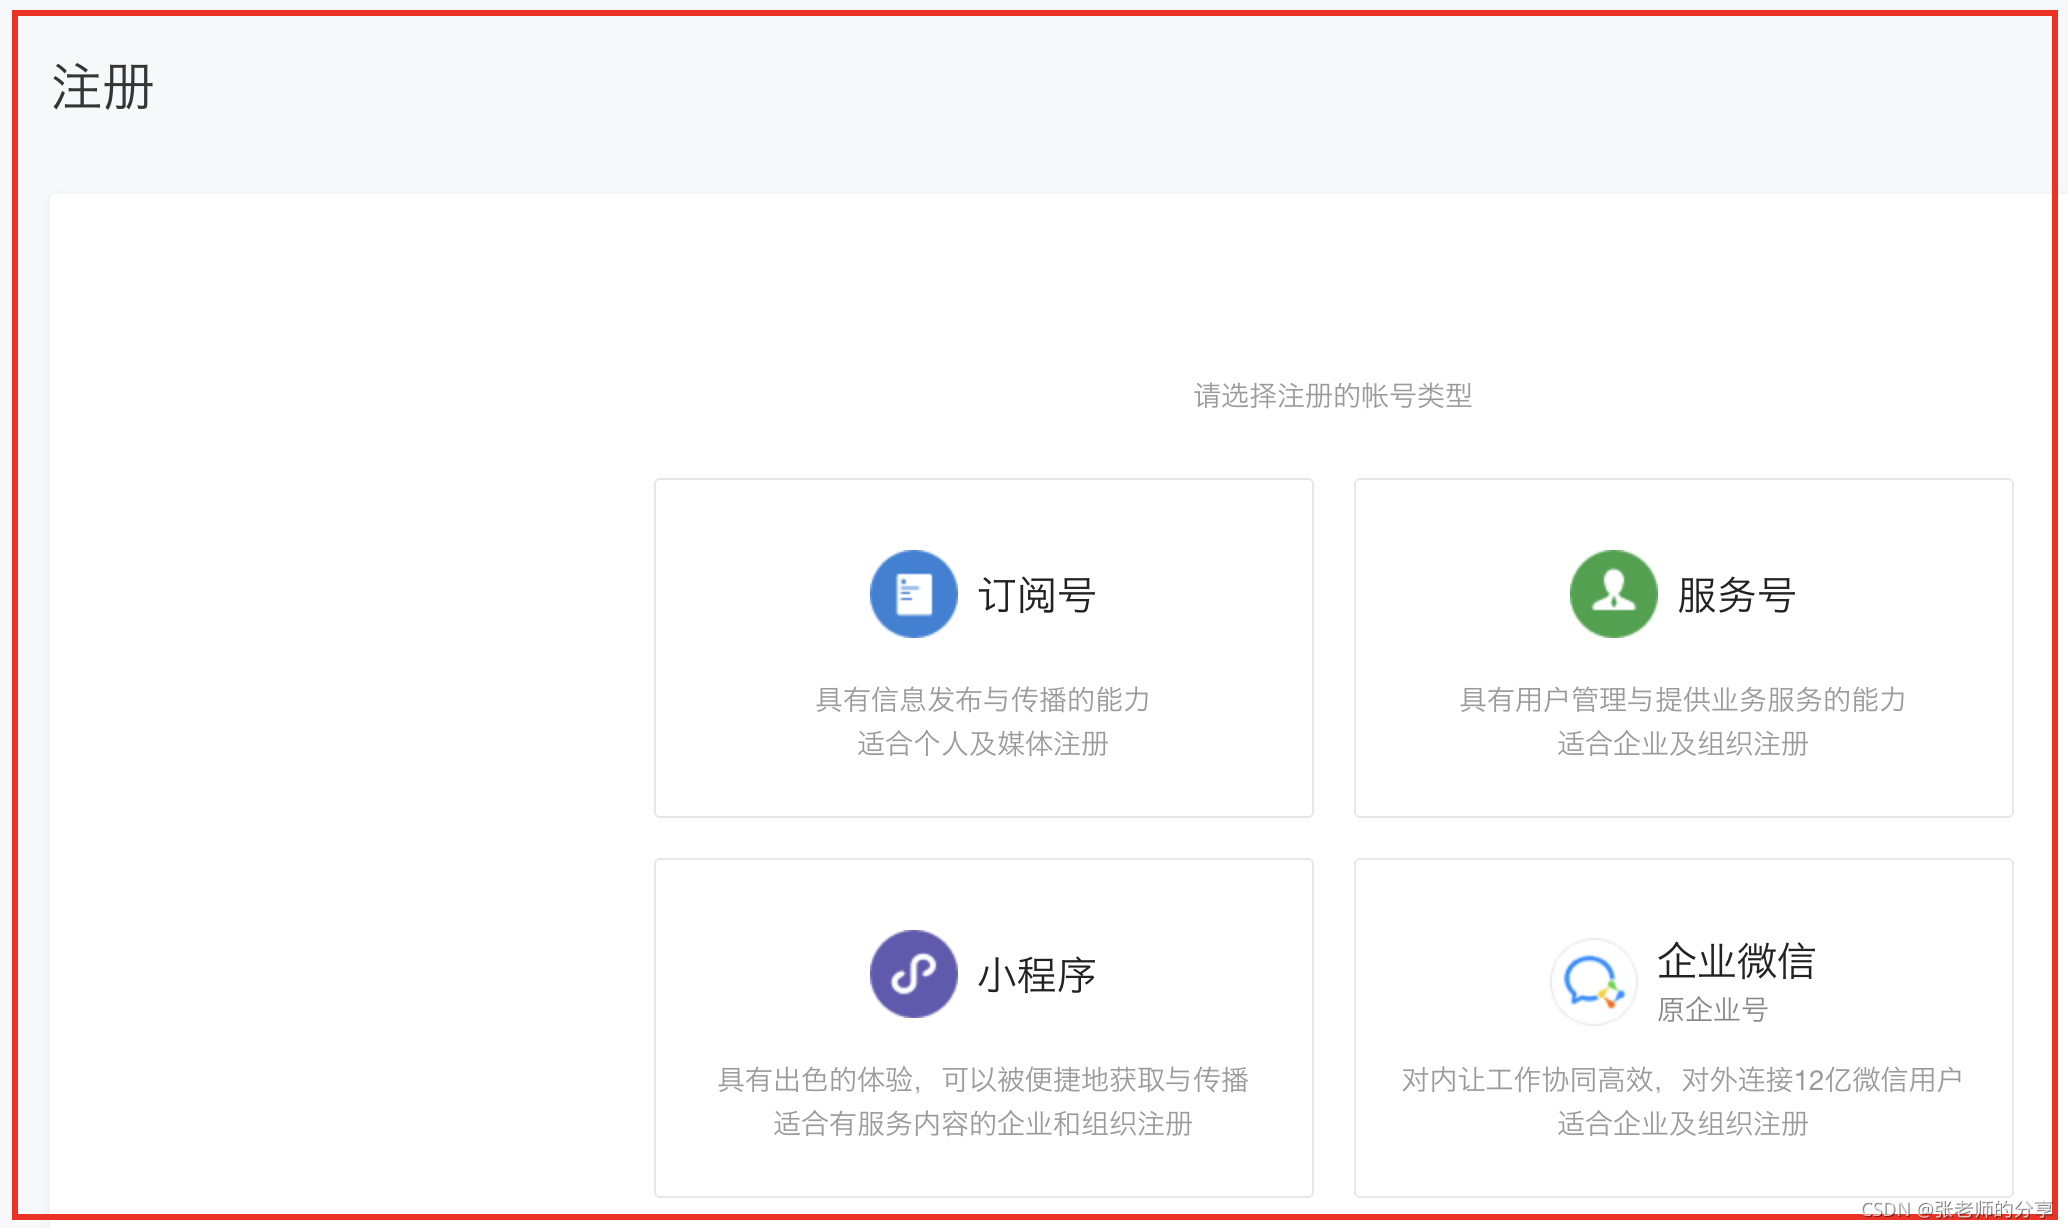Select the 小程序 title text

pyautogui.click(x=1037, y=976)
